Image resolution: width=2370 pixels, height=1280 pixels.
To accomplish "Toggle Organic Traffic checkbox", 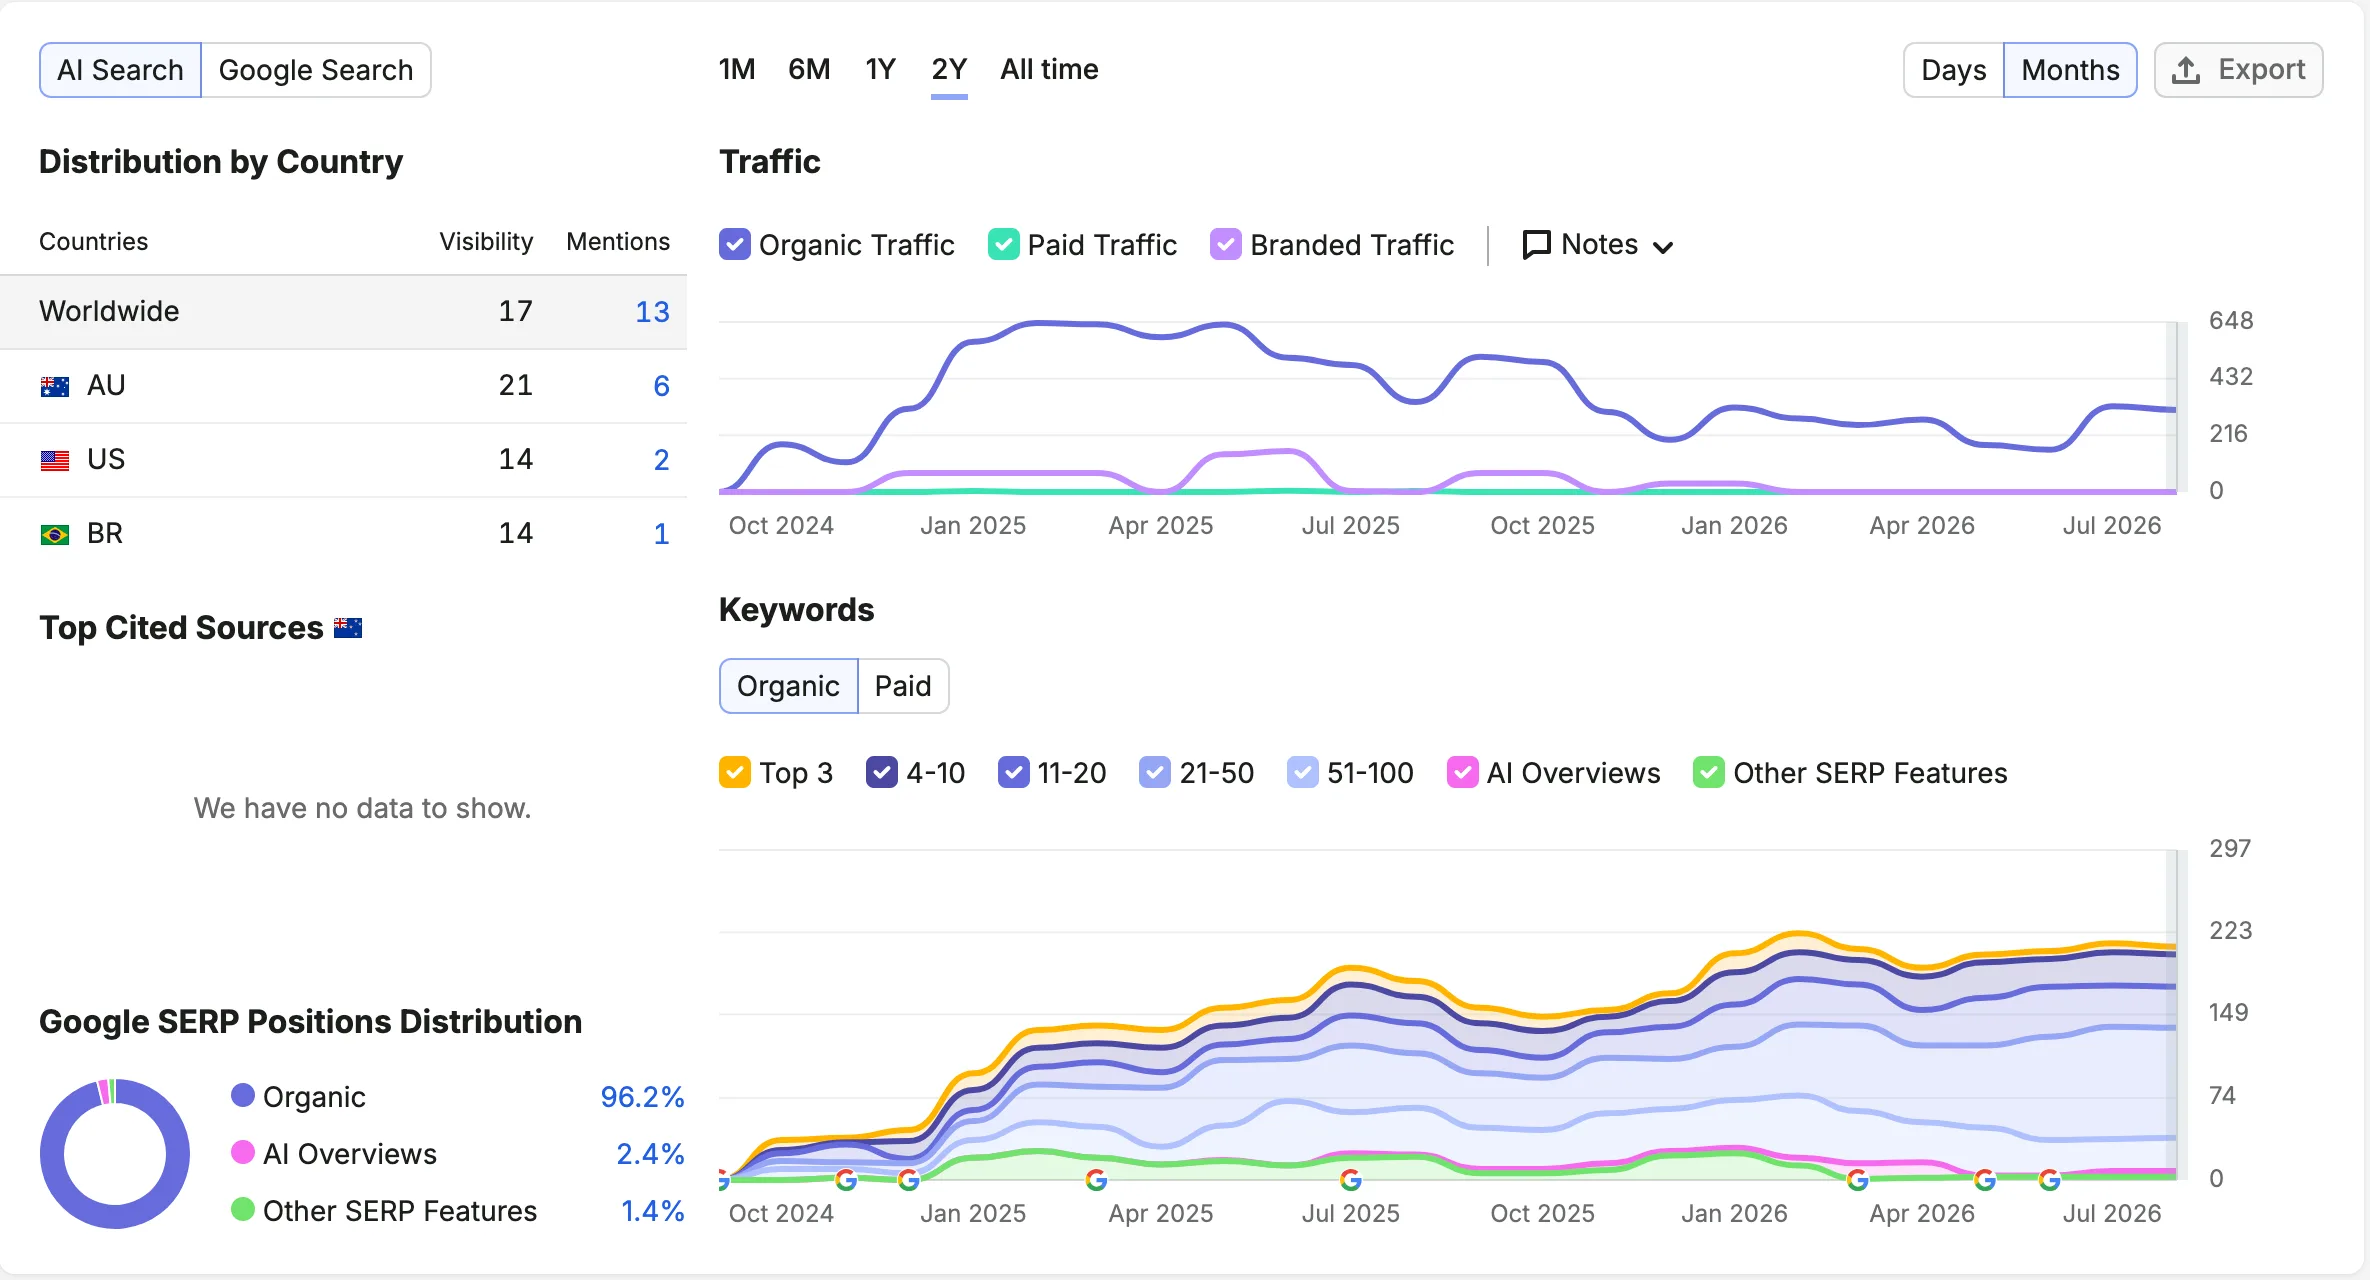I will [735, 245].
